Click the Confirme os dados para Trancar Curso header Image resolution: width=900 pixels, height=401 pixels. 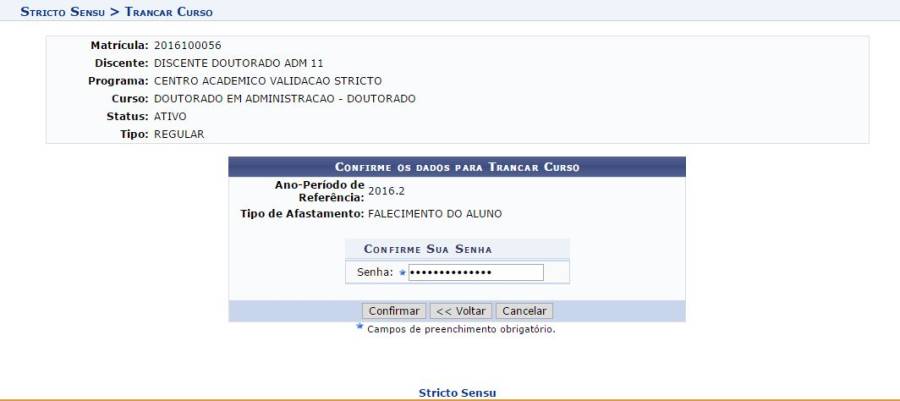coord(457,167)
